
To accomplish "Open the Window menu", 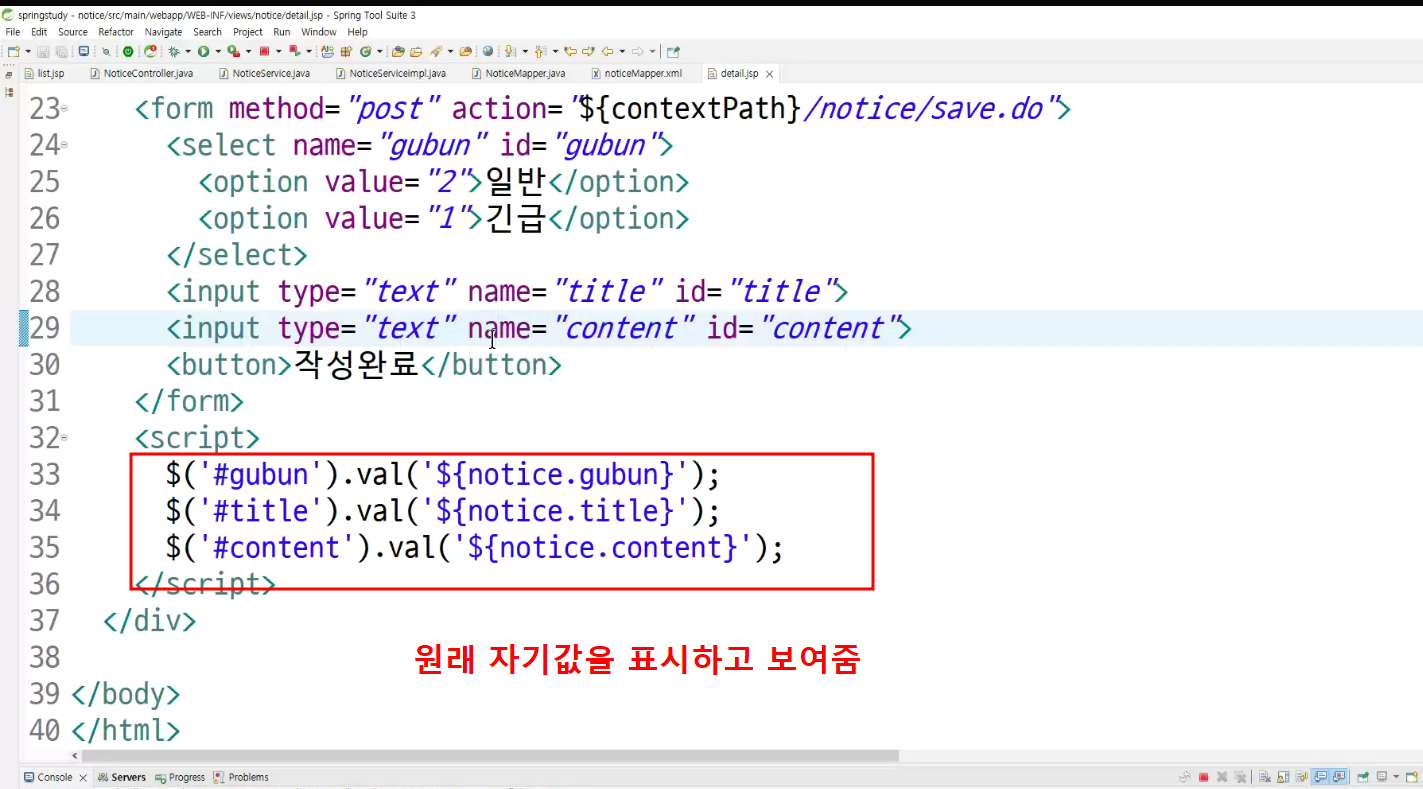I will point(319,32).
